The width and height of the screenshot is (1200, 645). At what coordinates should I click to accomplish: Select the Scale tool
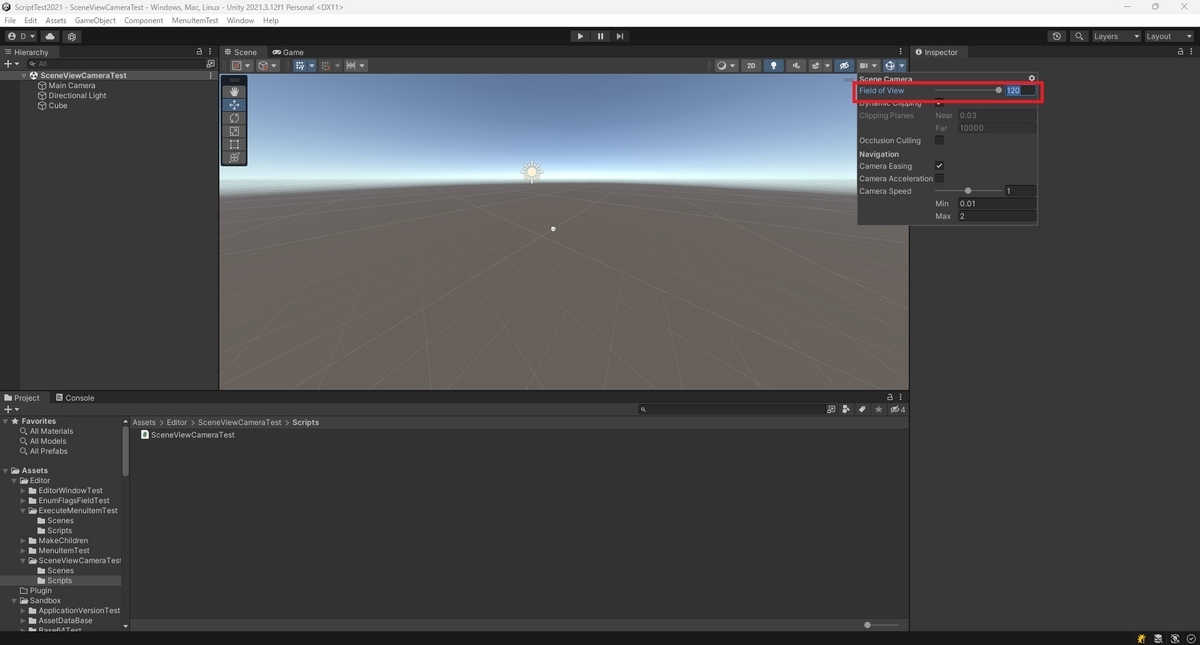234,131
